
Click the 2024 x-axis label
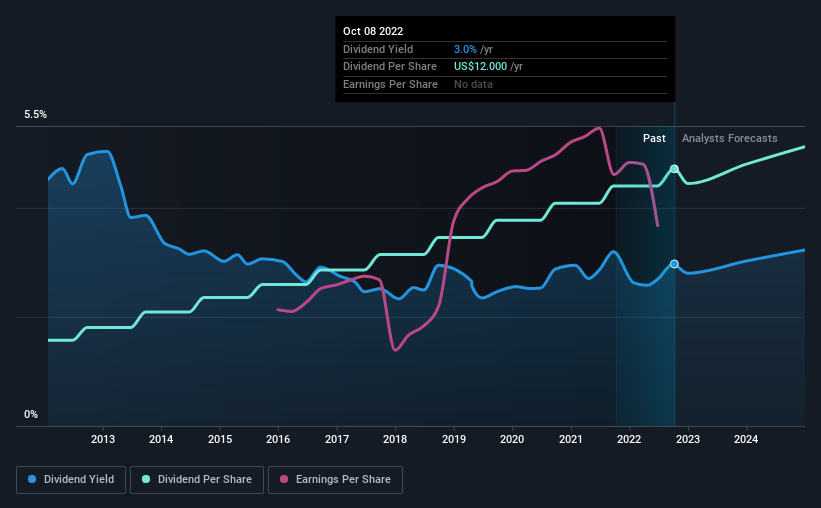(746, 439)
